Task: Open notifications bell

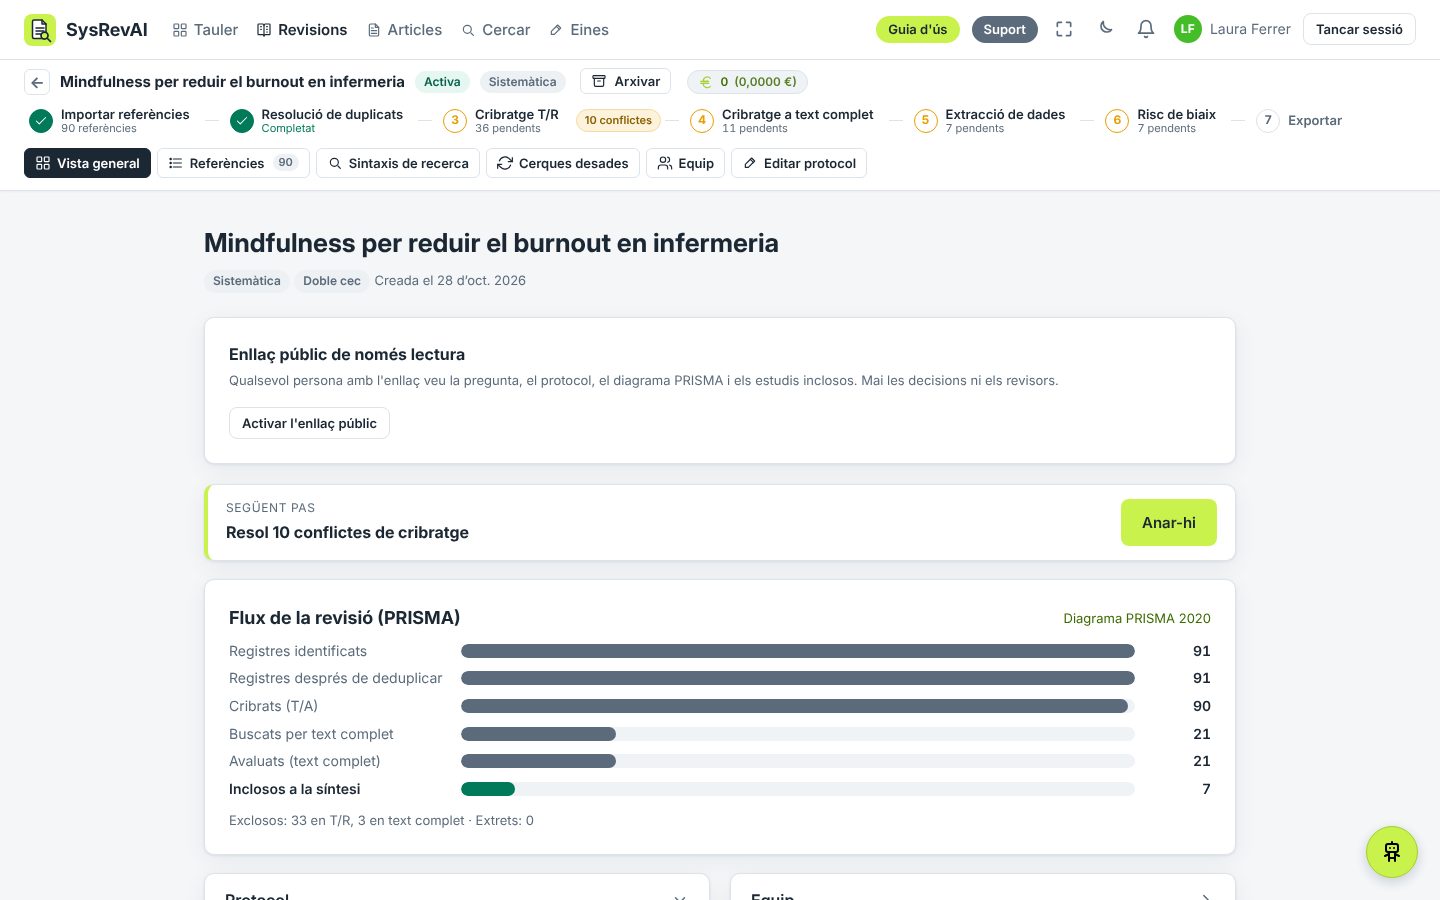Action: coord(1146,30)
